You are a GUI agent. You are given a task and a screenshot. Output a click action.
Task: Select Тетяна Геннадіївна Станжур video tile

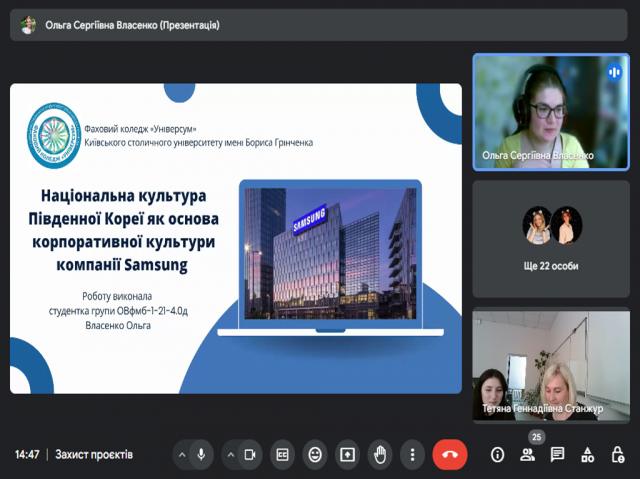pyautogui.click(x=551, y=365)
